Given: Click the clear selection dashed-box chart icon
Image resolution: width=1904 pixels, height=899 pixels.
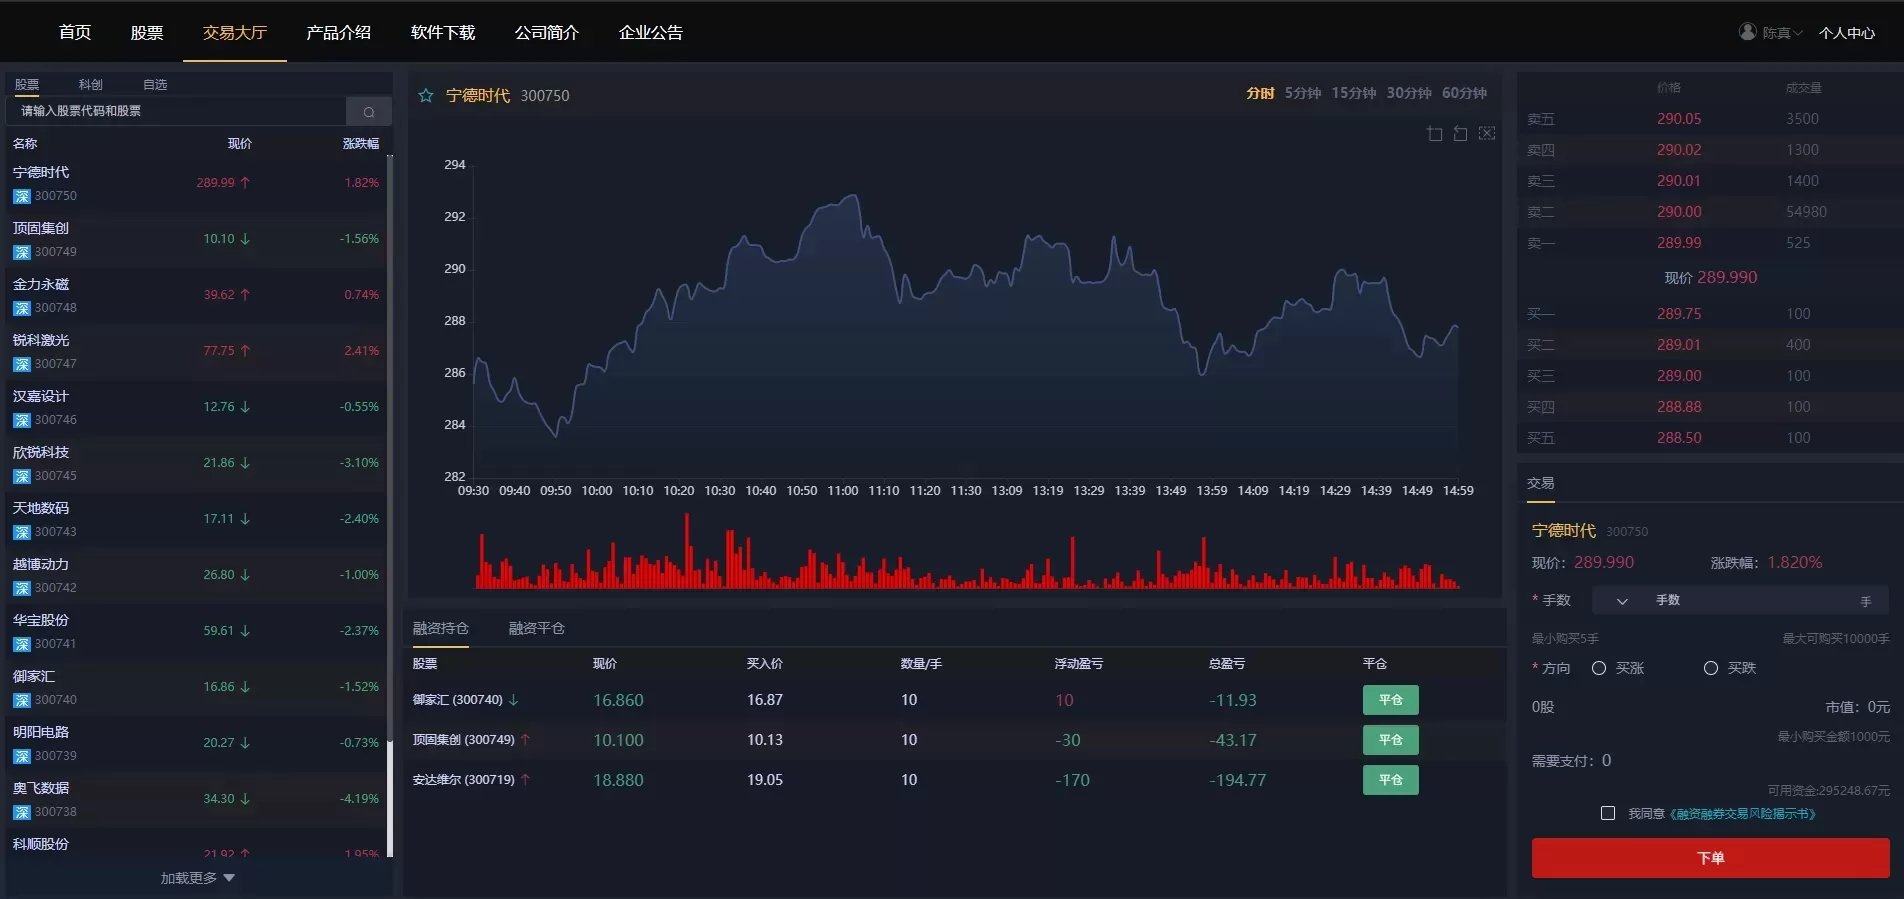Looking at the screenshot, I should (x=1487, y=134).
